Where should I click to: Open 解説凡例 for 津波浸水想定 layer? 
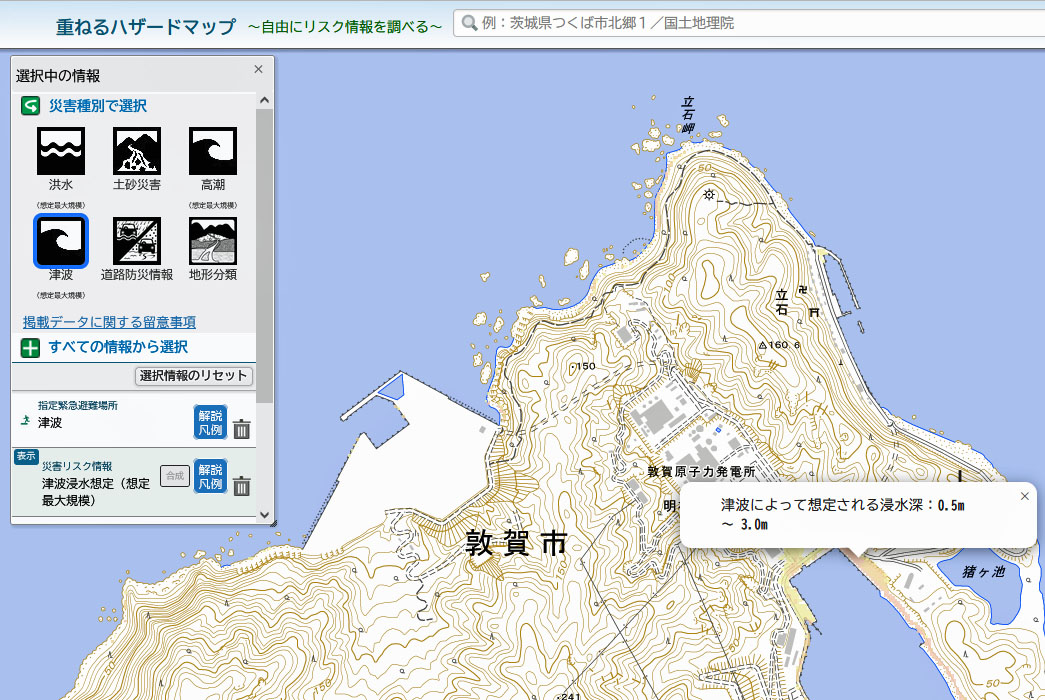pos(210,476)
